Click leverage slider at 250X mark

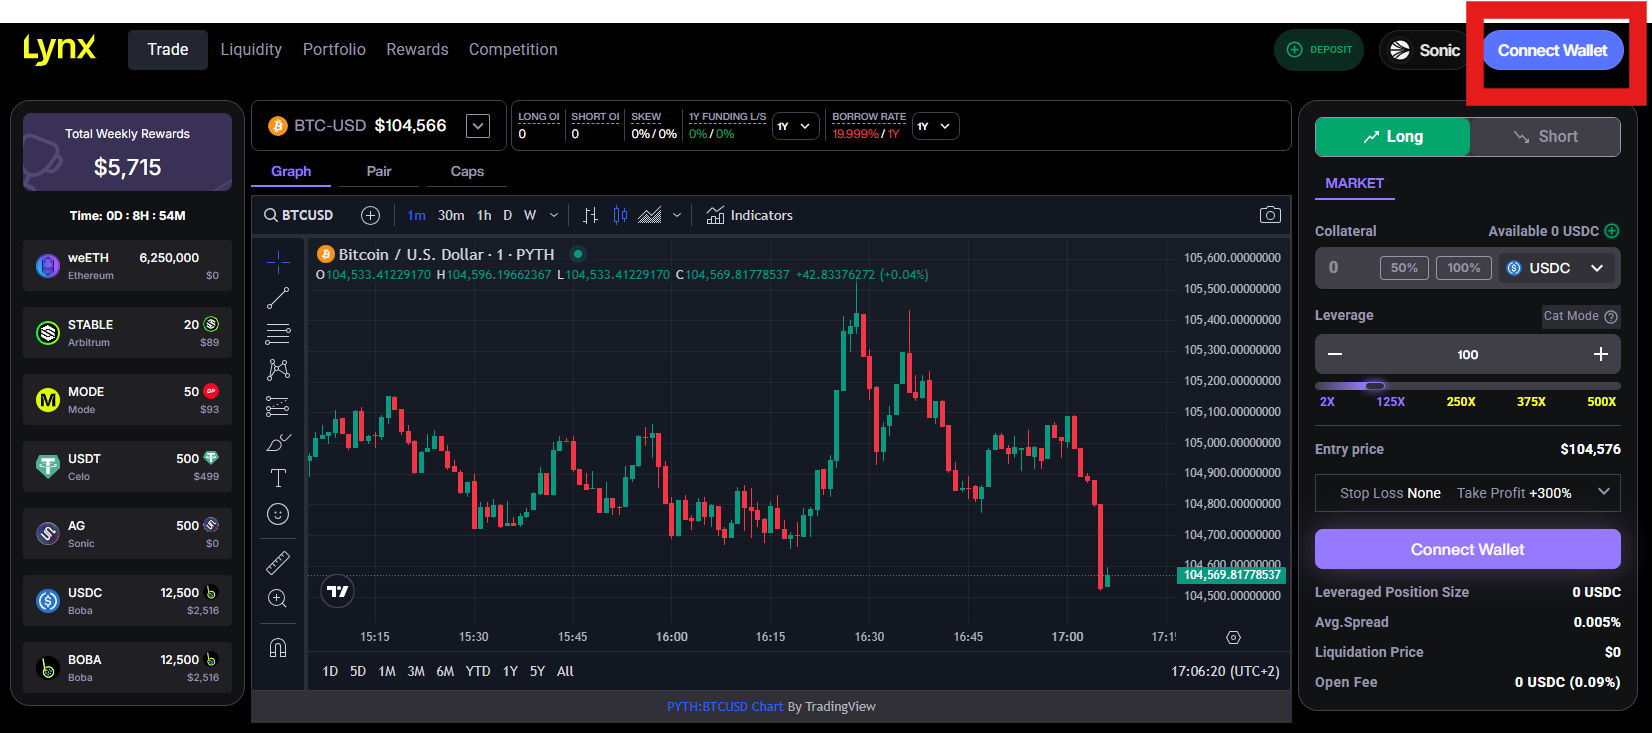point(1461,386)
